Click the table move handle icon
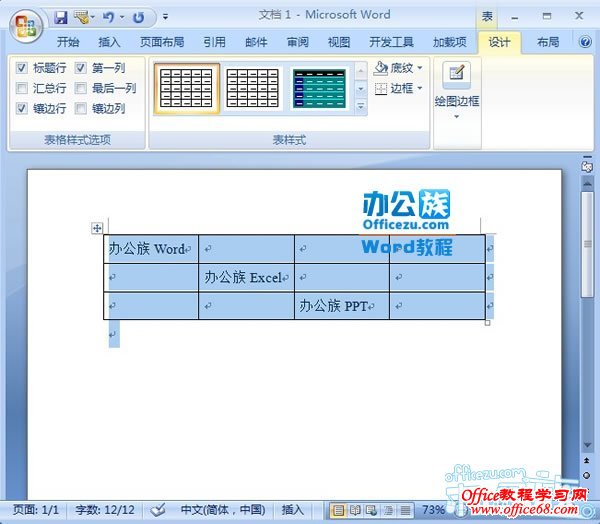The width and height of the screenshot is (600, 524). coord(97,228)
